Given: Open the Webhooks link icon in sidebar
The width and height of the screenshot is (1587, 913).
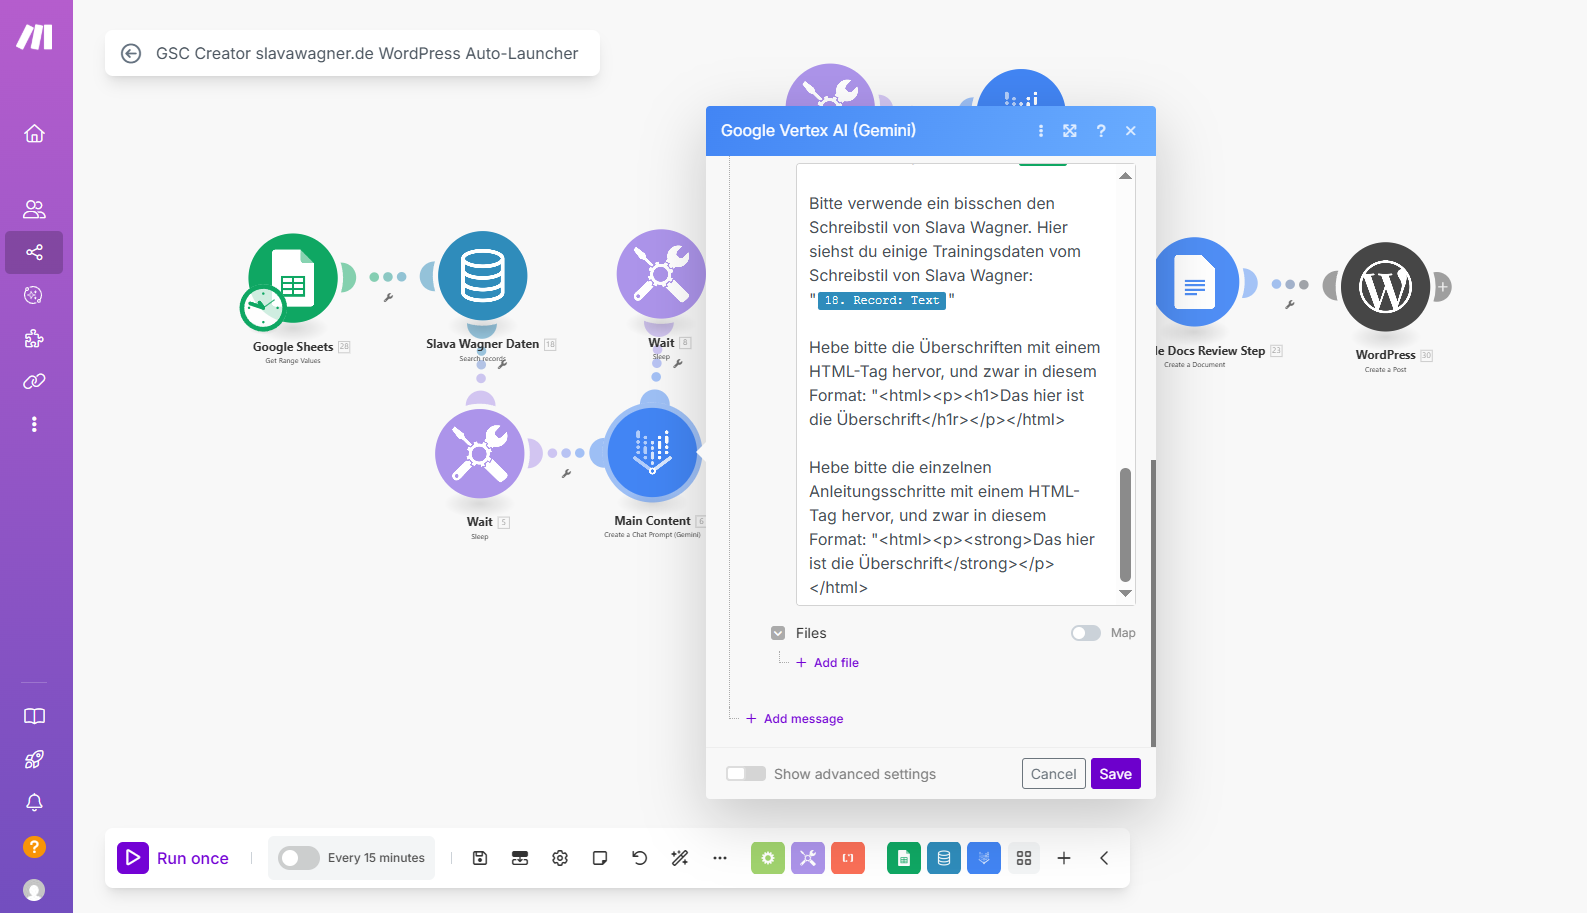Looking at the screenshot, I should [34, 381].
